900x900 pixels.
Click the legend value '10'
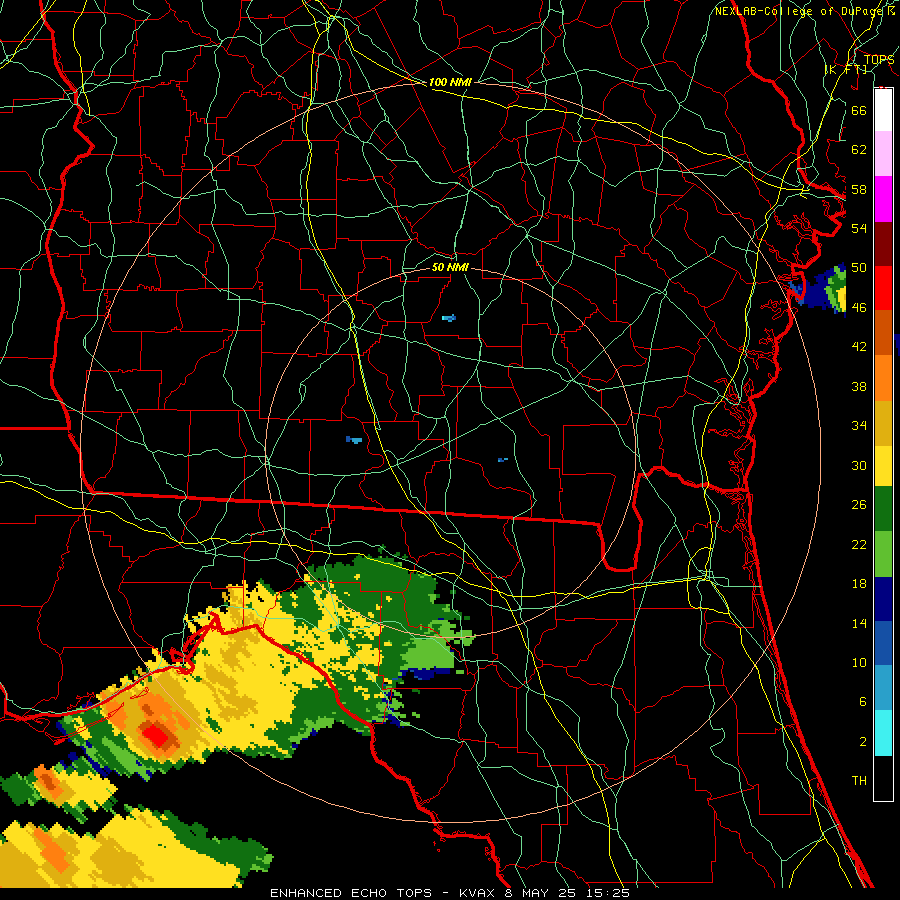tap(859, 663)
